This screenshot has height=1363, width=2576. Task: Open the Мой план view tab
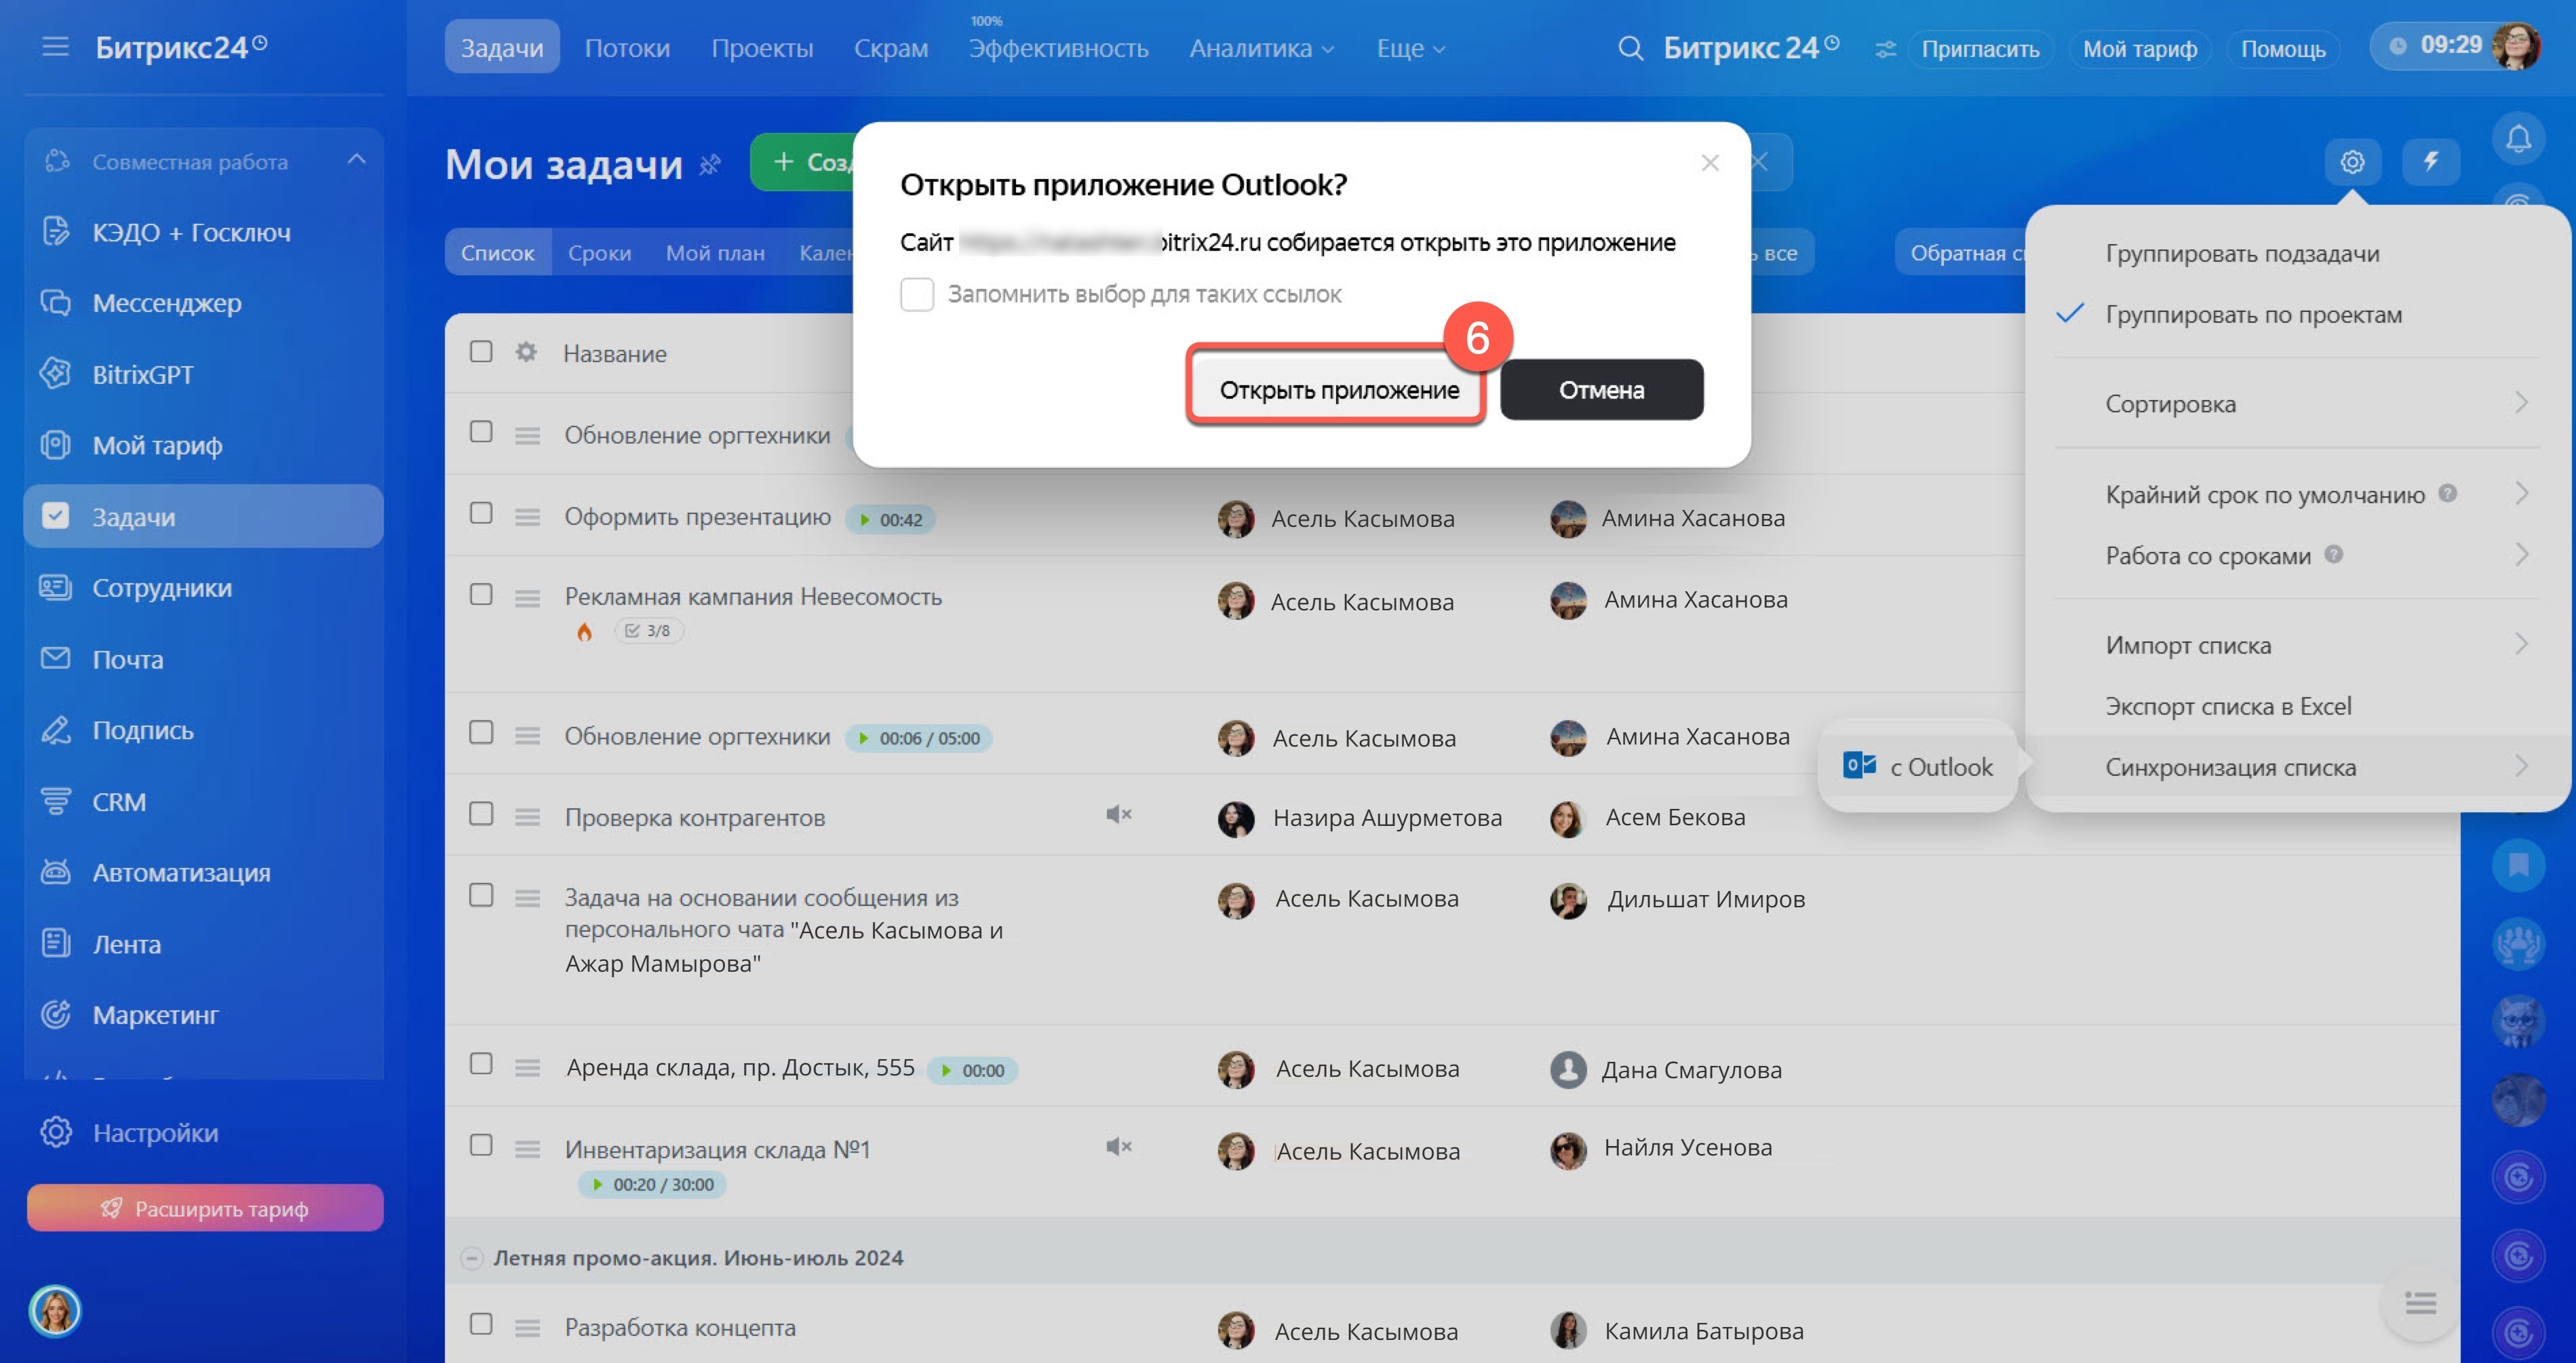715,253
